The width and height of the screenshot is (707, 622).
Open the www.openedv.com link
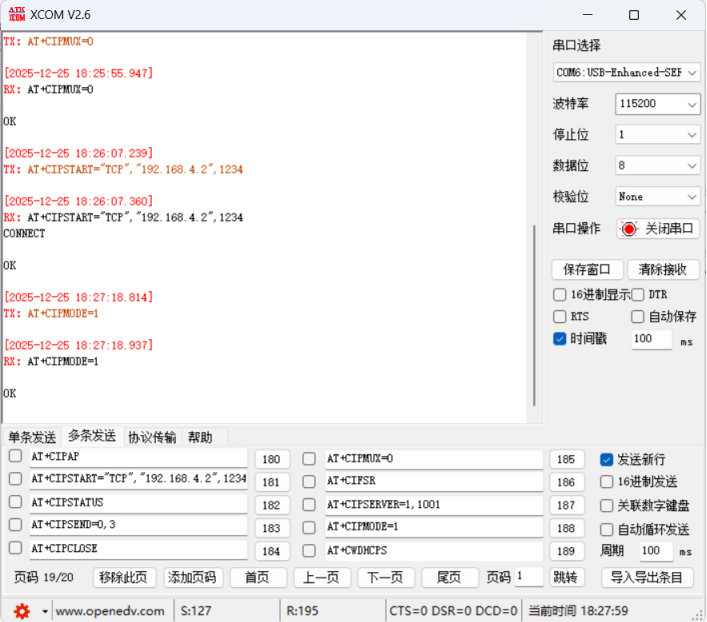tap(110, 612)
